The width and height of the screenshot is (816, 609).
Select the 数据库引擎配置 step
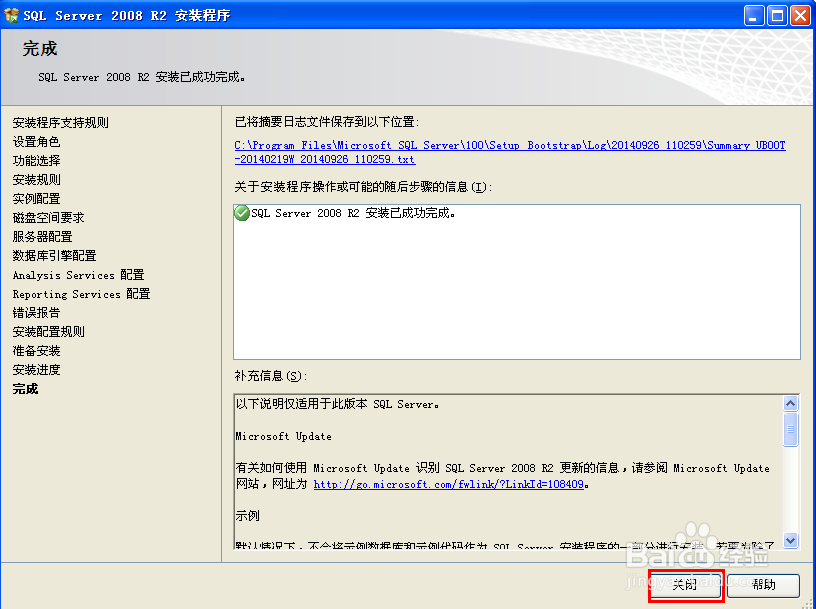[55, 256]
